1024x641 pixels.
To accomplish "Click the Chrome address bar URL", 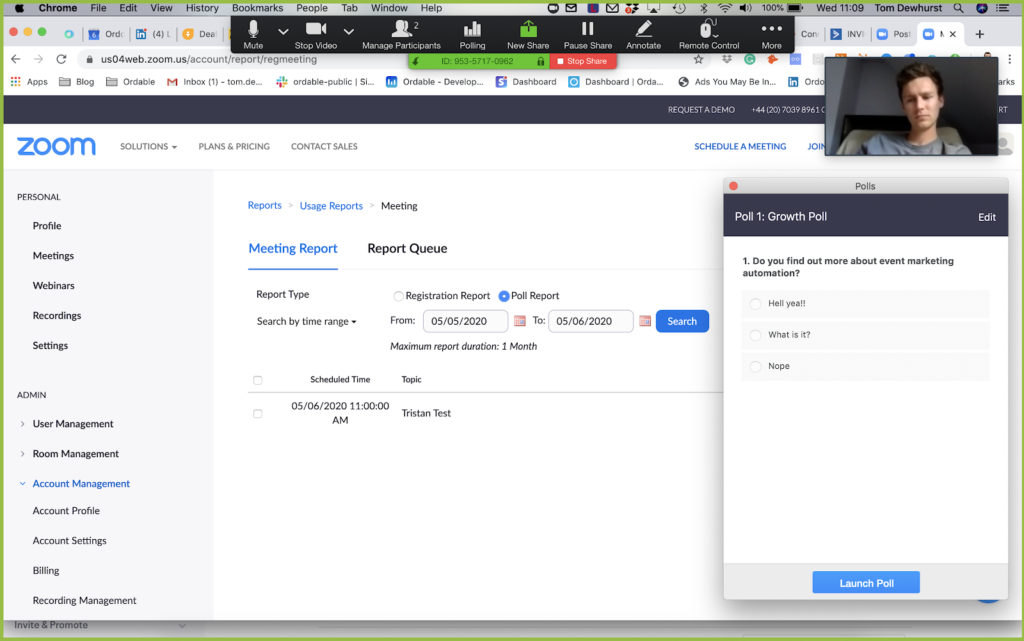I will tap(209, 59).
